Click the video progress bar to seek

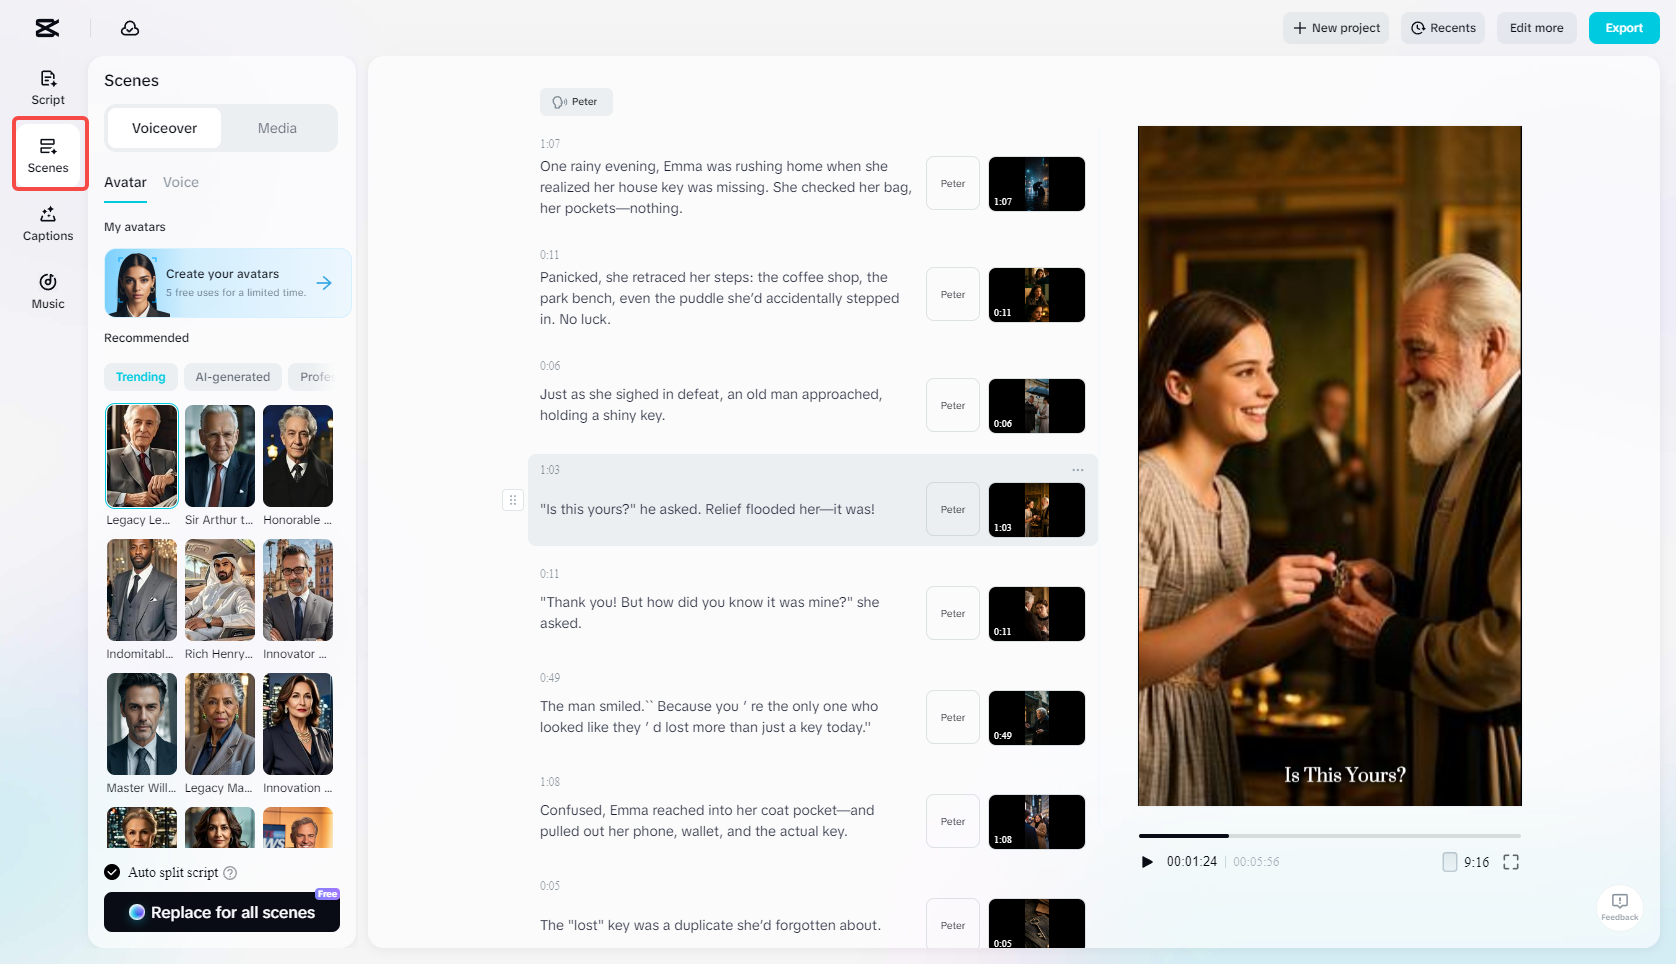(x=1329, y=836)
